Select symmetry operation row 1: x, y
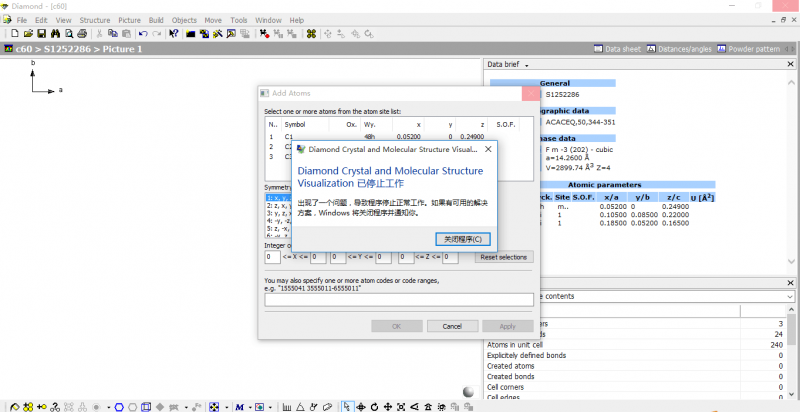 [279, 198]
